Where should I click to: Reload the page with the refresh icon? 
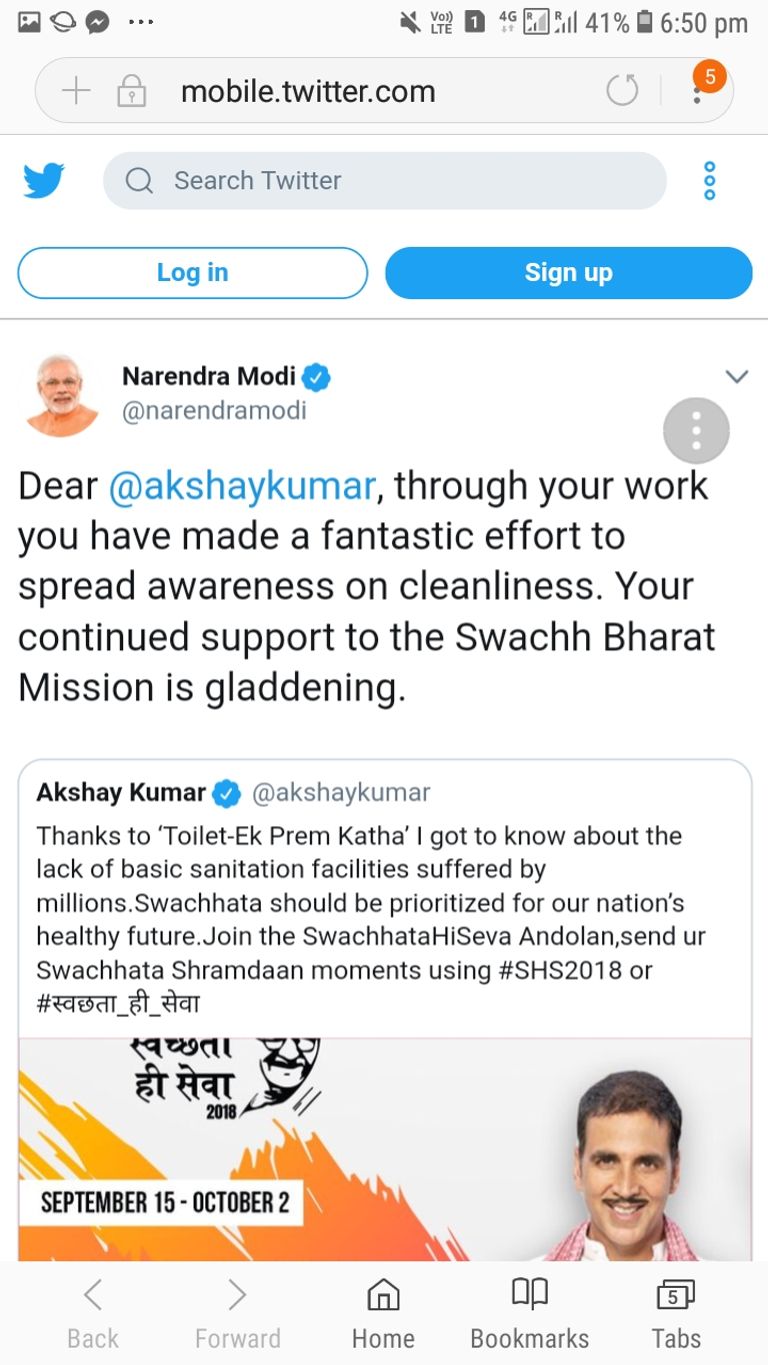622,92
